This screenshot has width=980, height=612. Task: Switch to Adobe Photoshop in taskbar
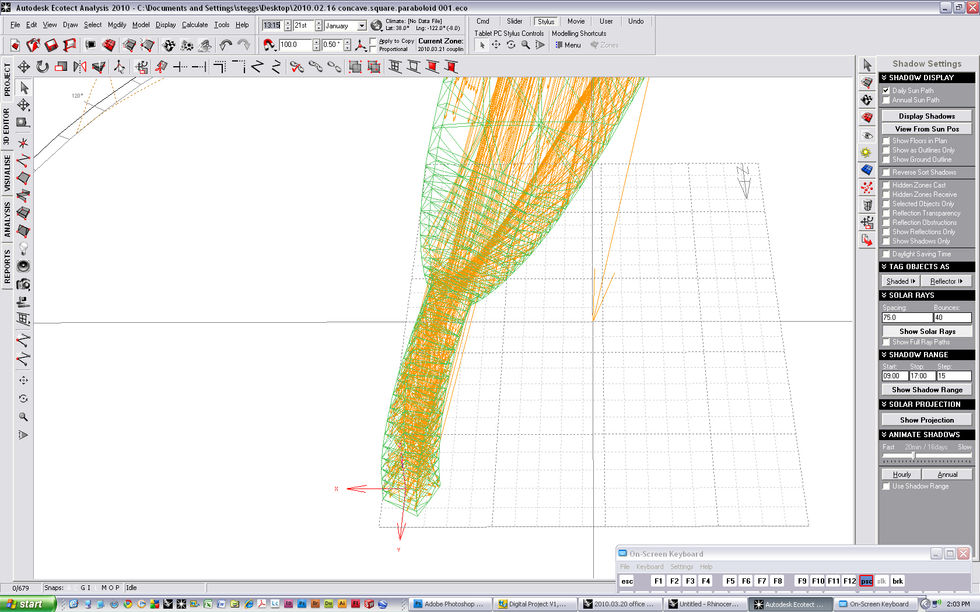click(450, 604)
